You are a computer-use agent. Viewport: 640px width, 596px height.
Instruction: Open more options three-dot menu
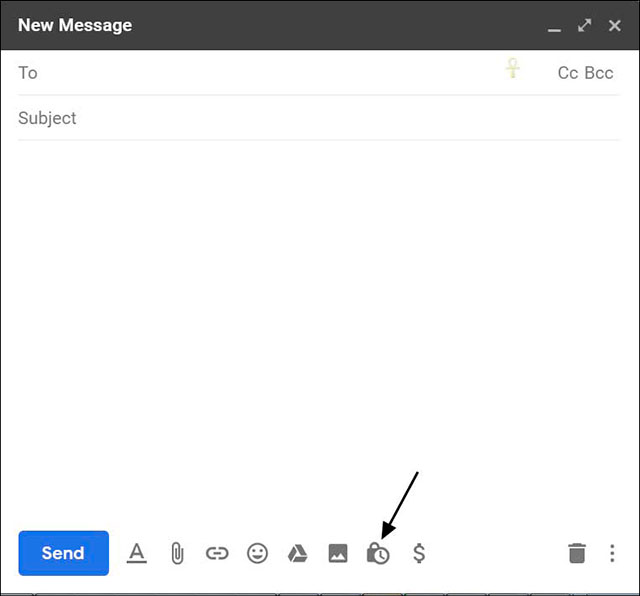coord(612,553)
